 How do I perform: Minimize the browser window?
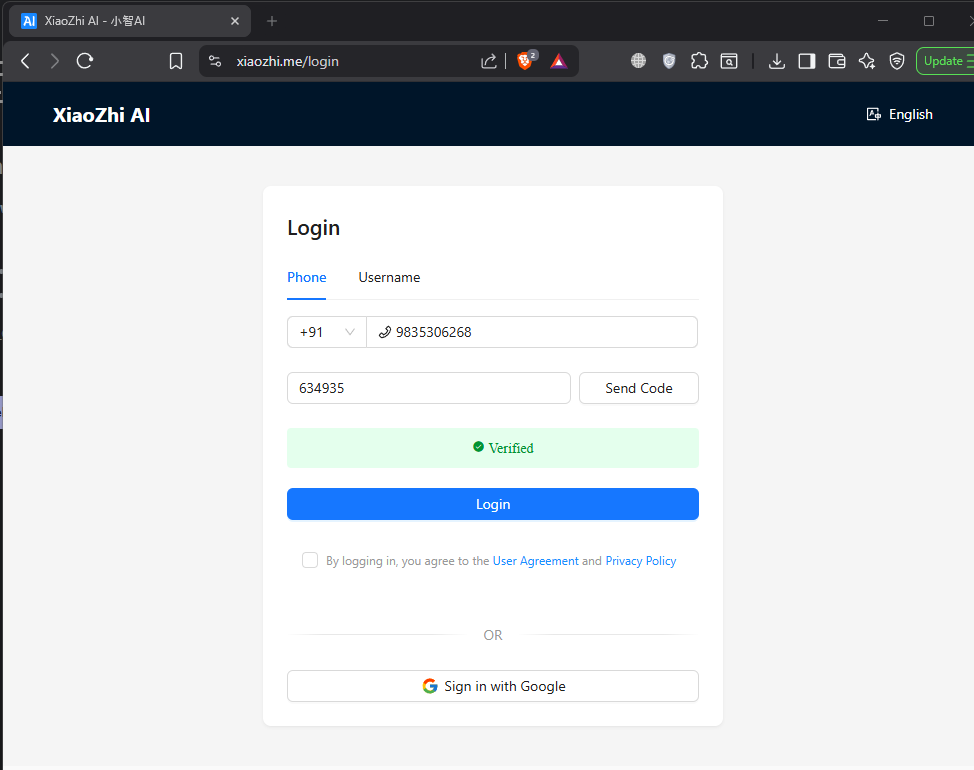point(883,20)
